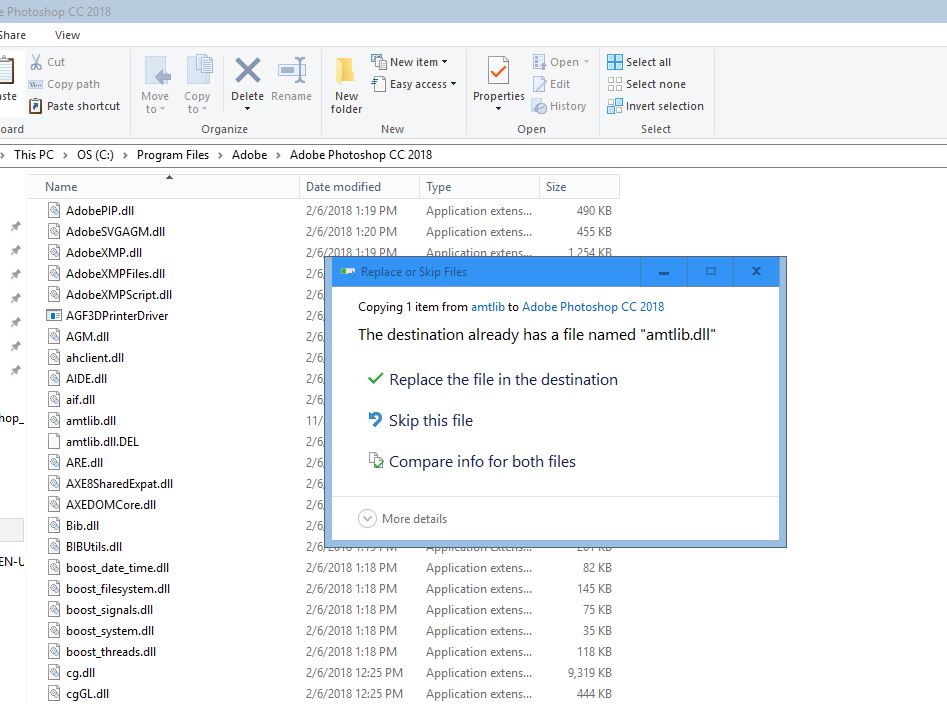Open the Easy access dropdown arrow

pyautogui.click(x=454, y=84)
